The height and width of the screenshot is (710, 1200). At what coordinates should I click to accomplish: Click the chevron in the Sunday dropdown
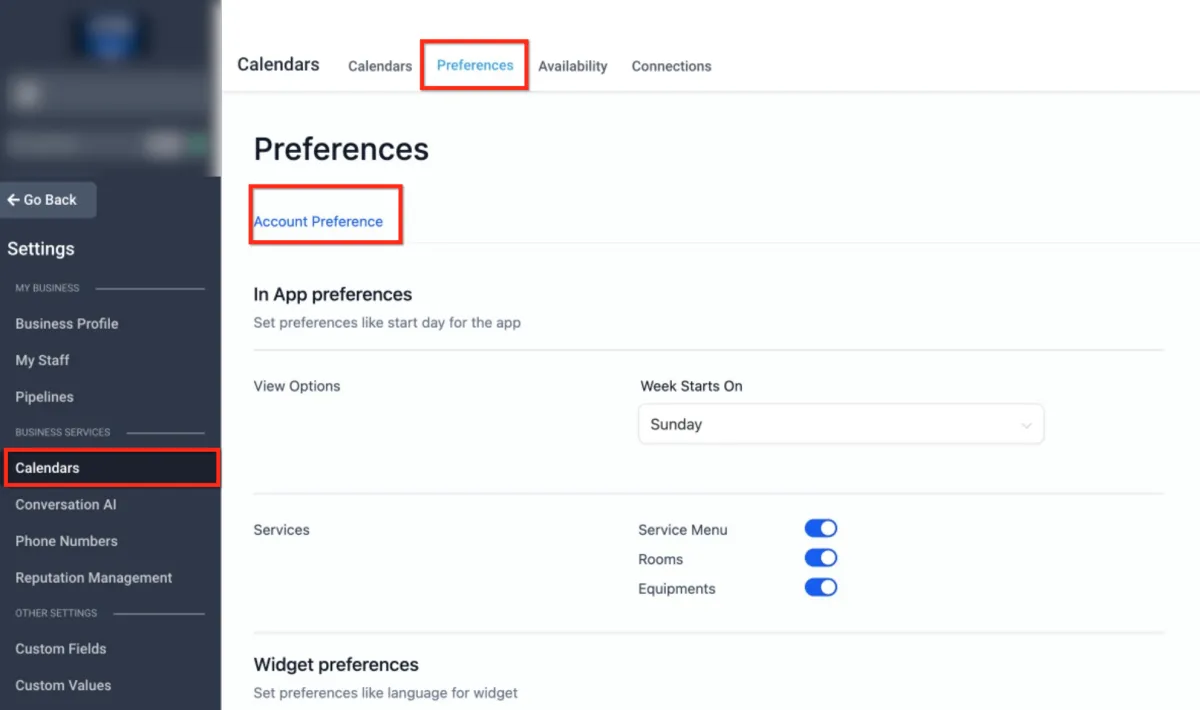point(1026,425)
